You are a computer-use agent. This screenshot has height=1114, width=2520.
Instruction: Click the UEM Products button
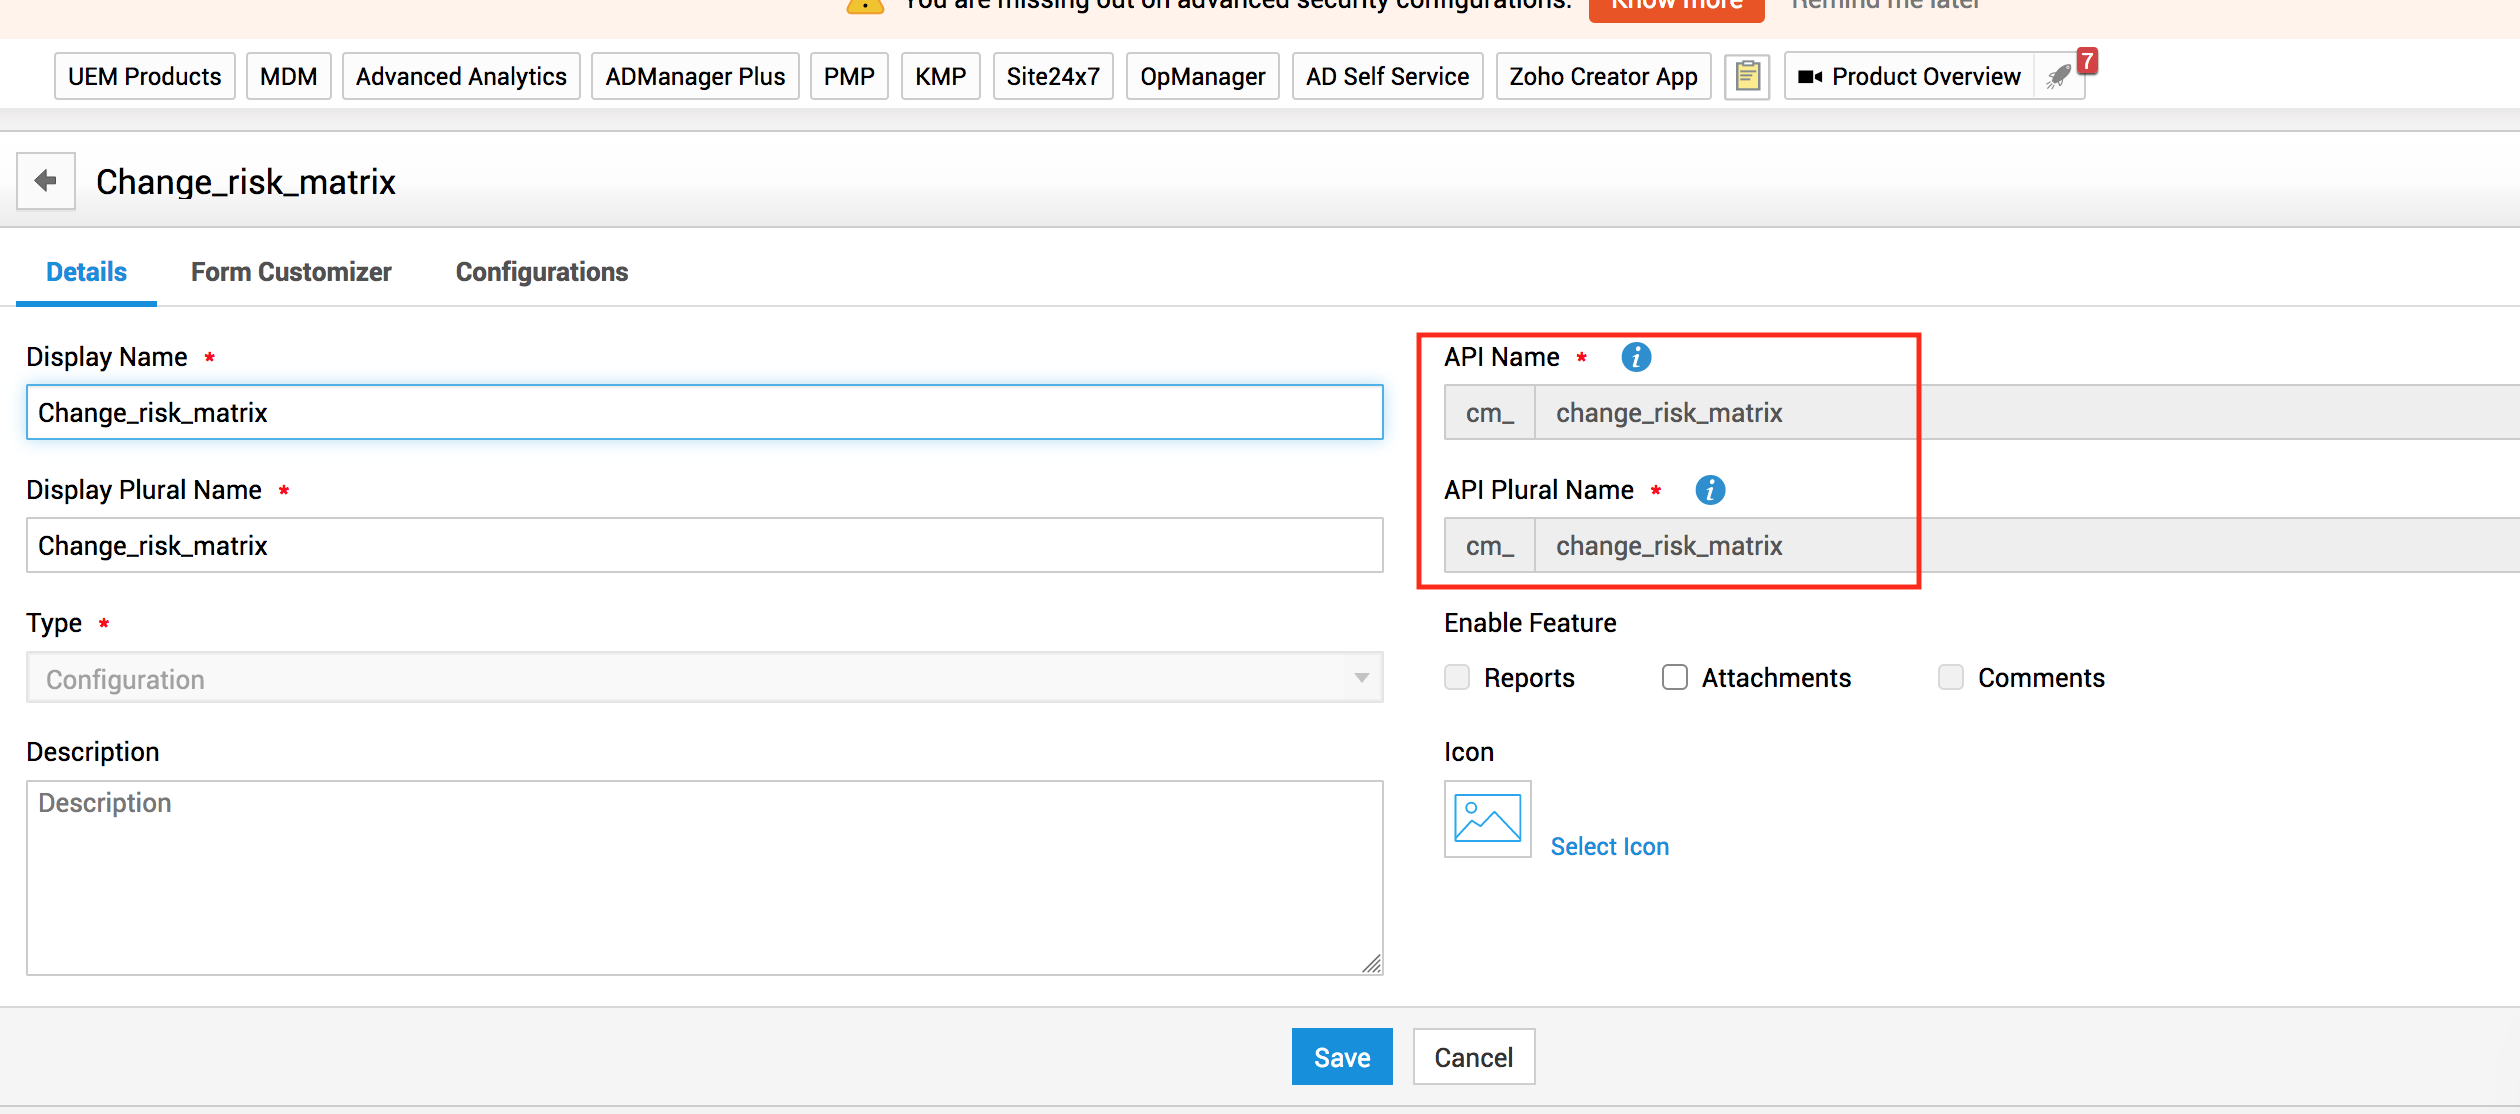pyautogui.click(x=145, y=77)
